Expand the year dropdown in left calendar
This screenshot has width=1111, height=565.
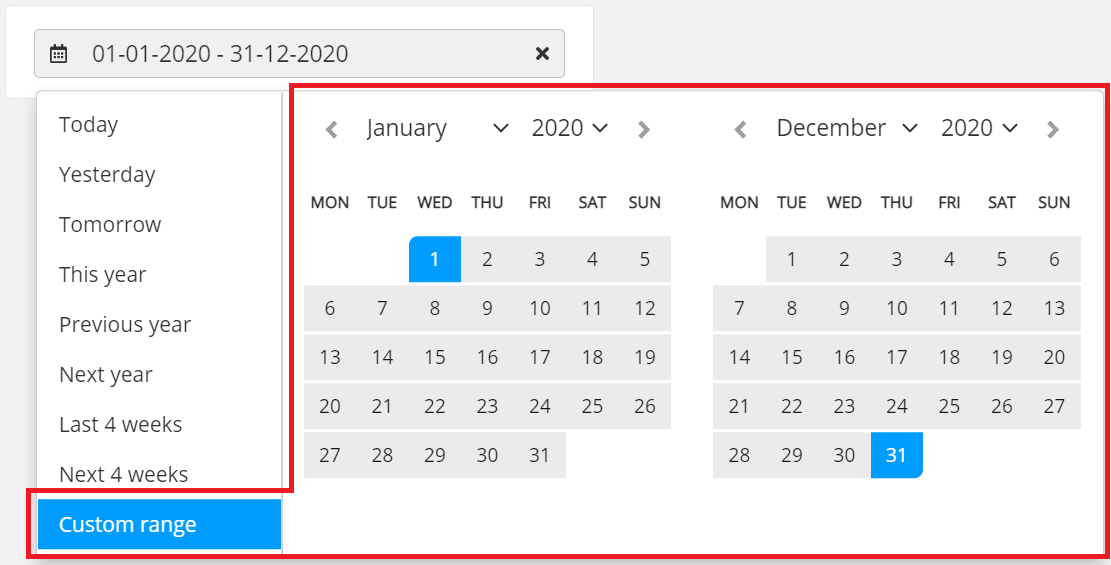[570, 128]
